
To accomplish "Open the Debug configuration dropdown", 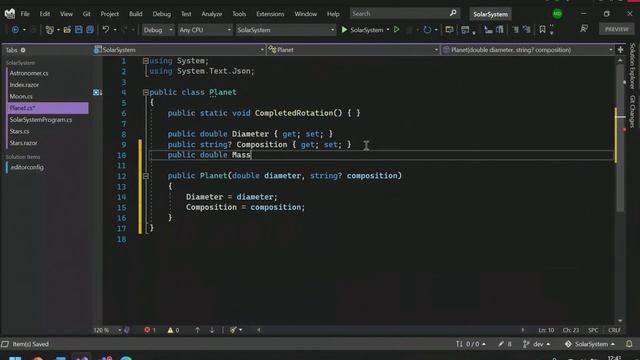I will 158,30.
